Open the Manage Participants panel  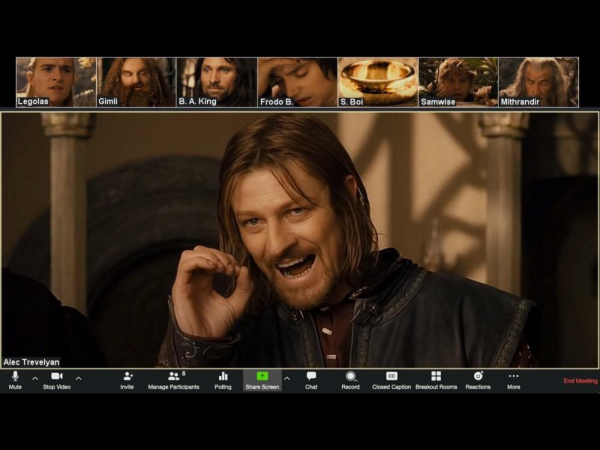click(x=174, y=379)
